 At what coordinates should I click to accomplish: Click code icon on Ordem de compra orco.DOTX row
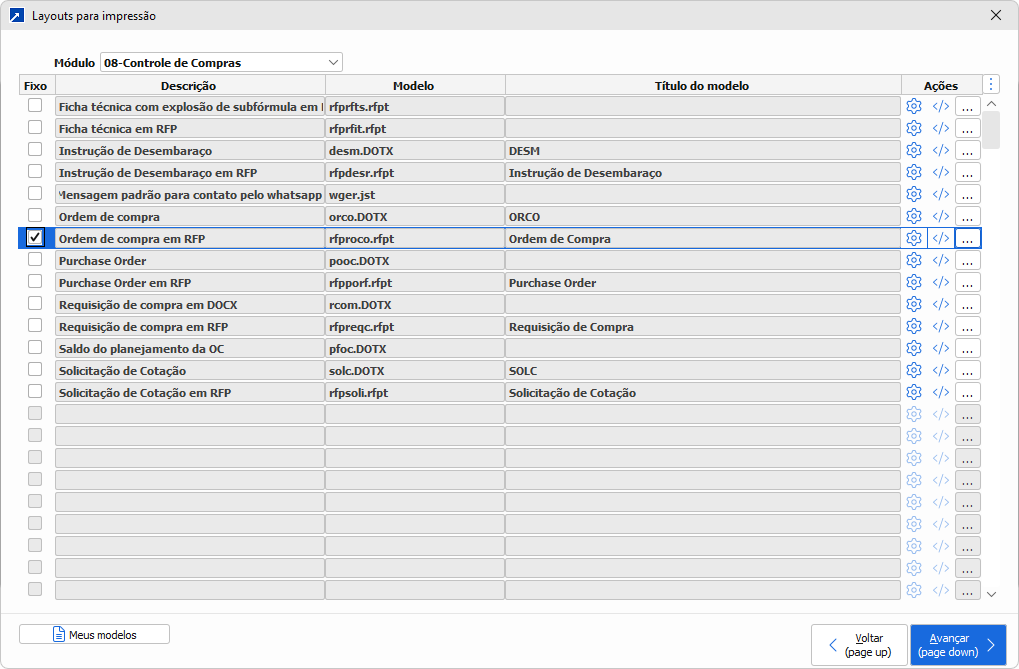(x=940, y=216)
